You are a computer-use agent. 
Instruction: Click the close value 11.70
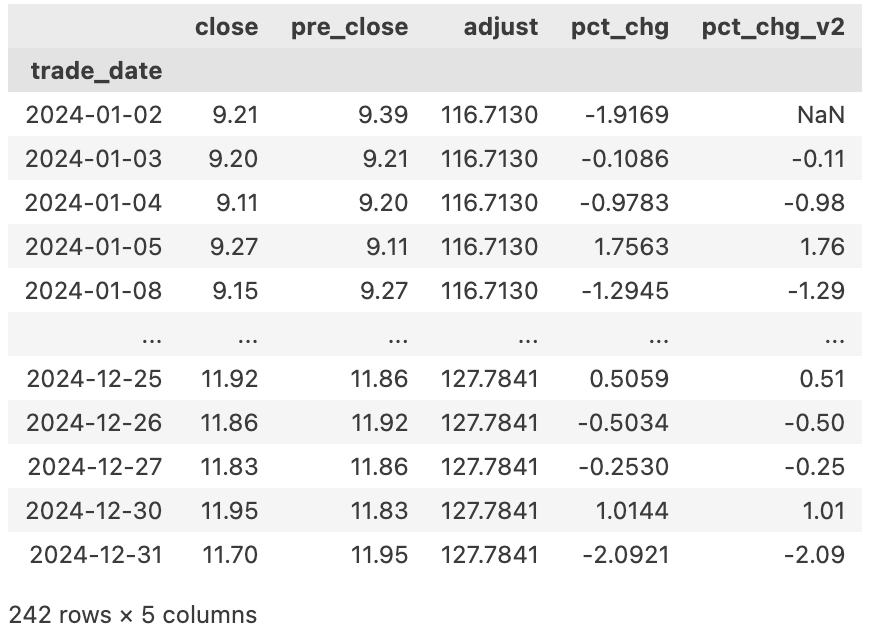coord(229,554)
